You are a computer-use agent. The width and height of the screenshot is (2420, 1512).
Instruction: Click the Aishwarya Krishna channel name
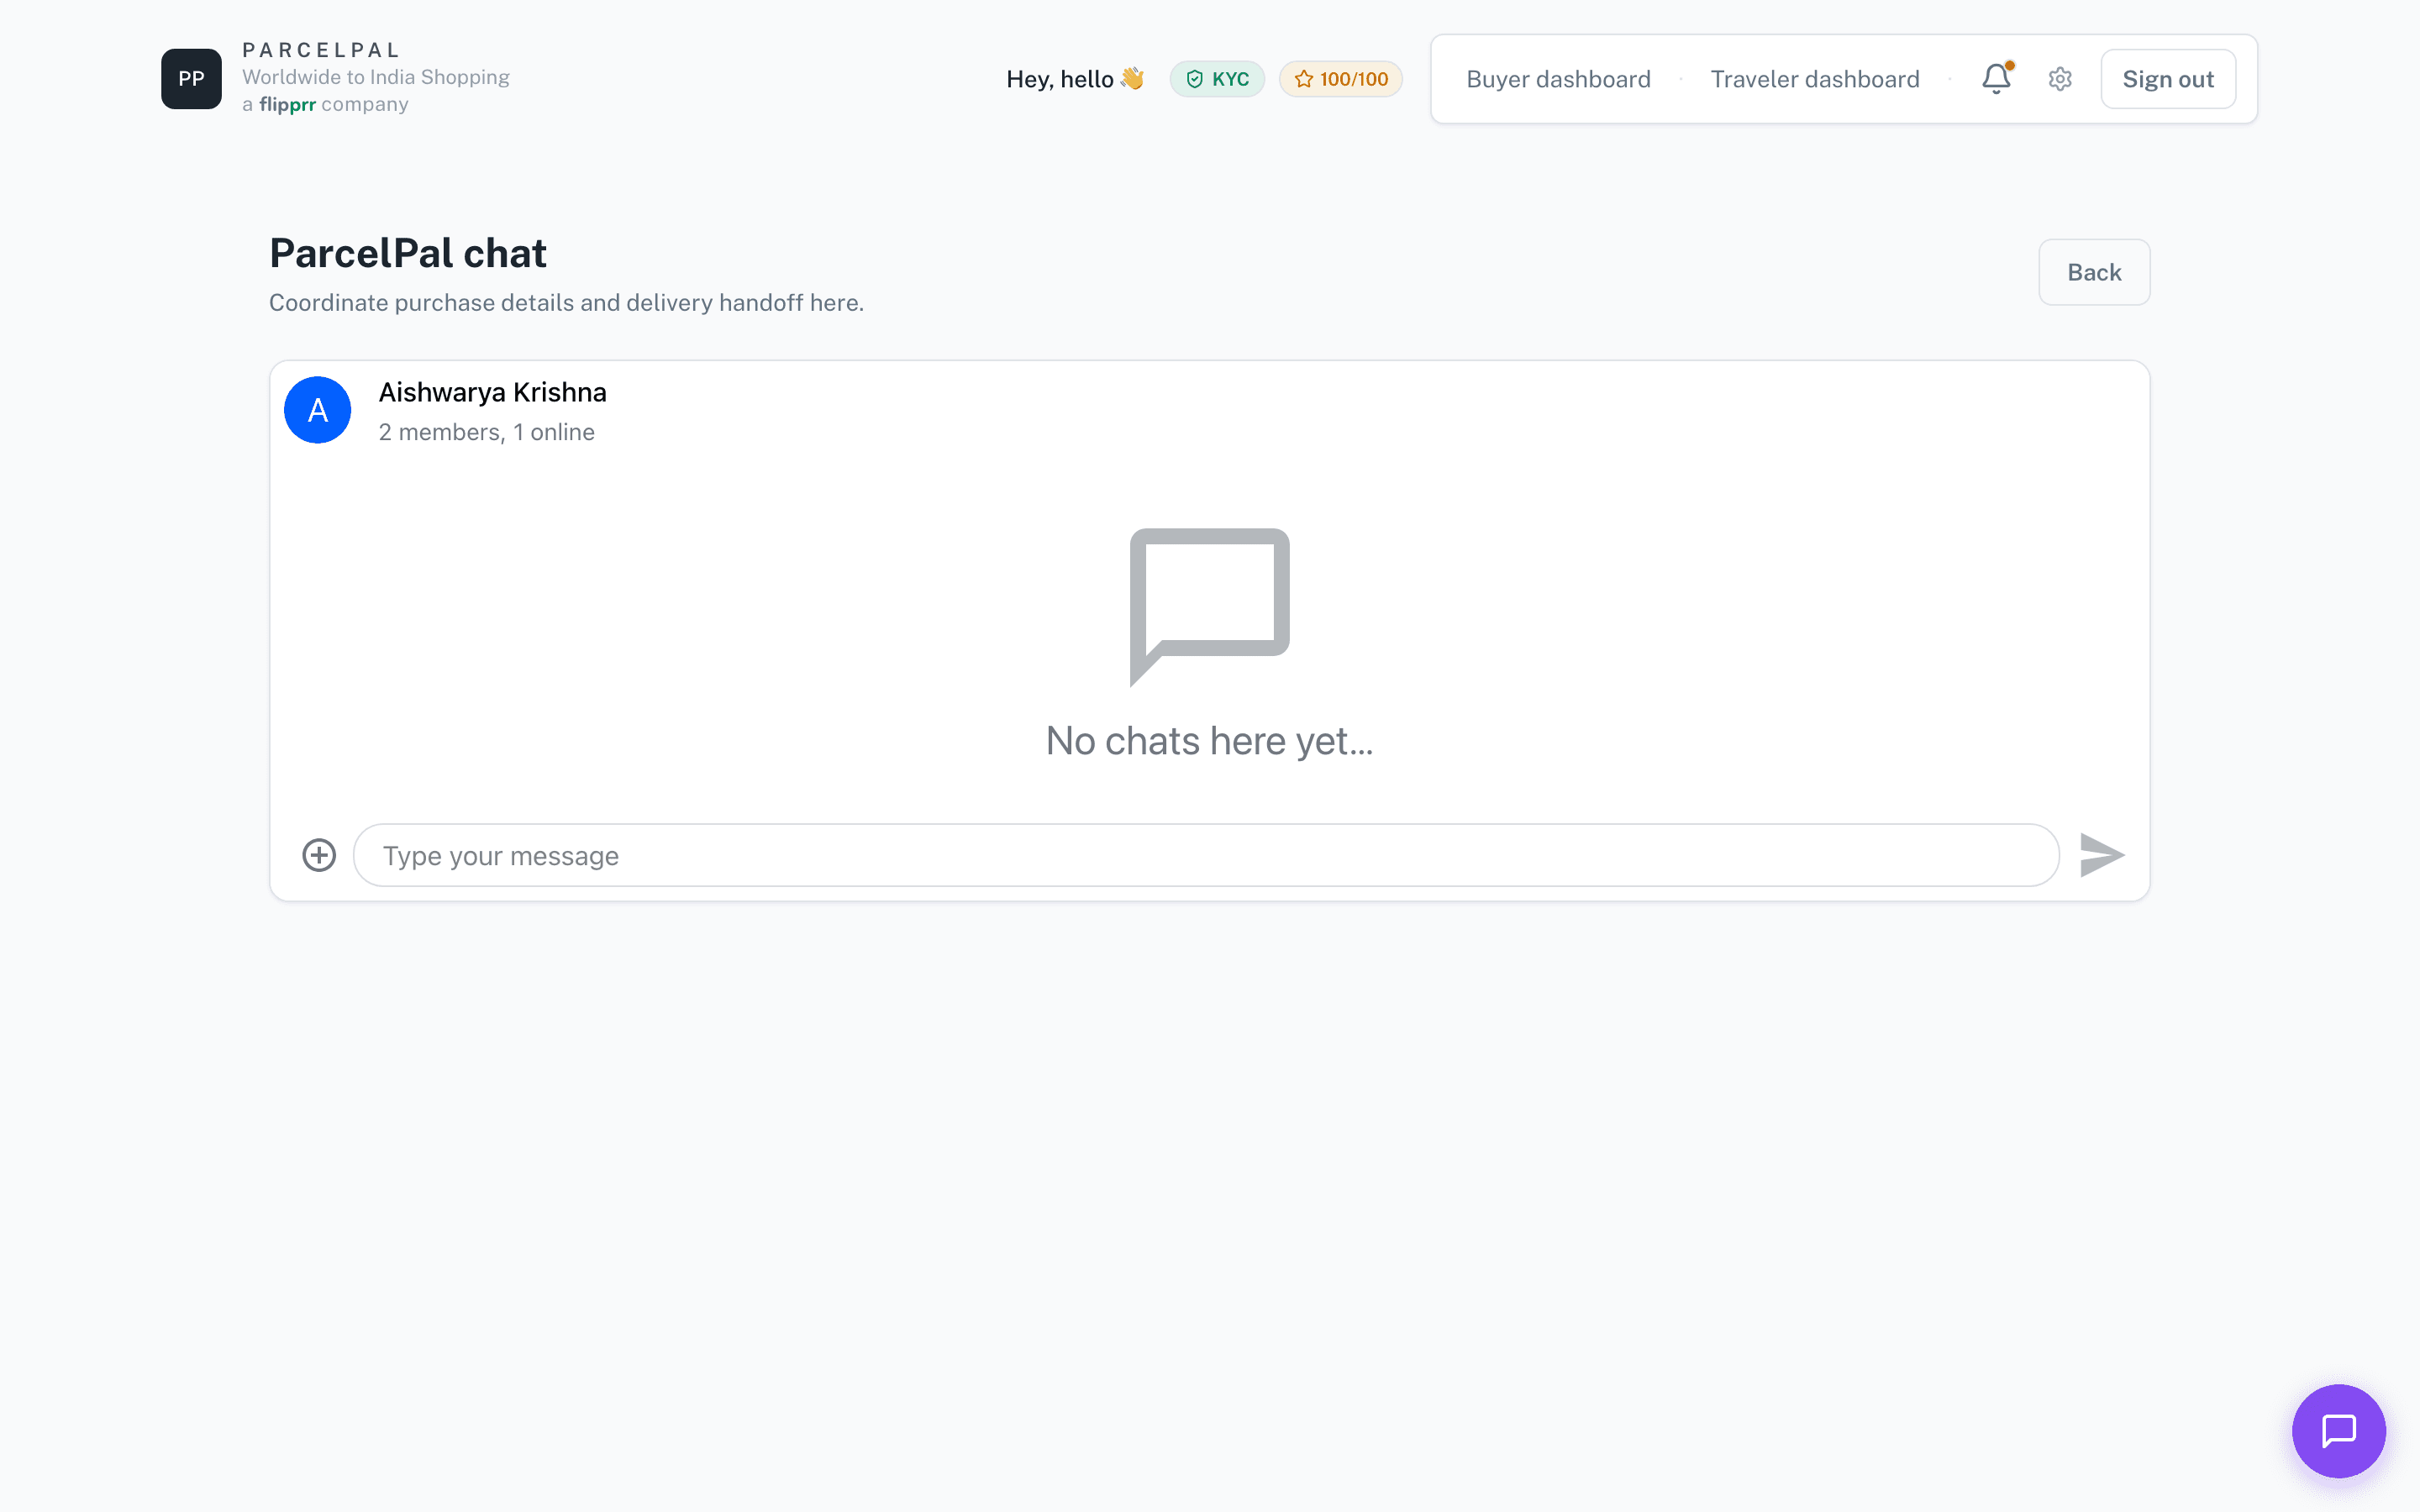click(x=492, y=392)
